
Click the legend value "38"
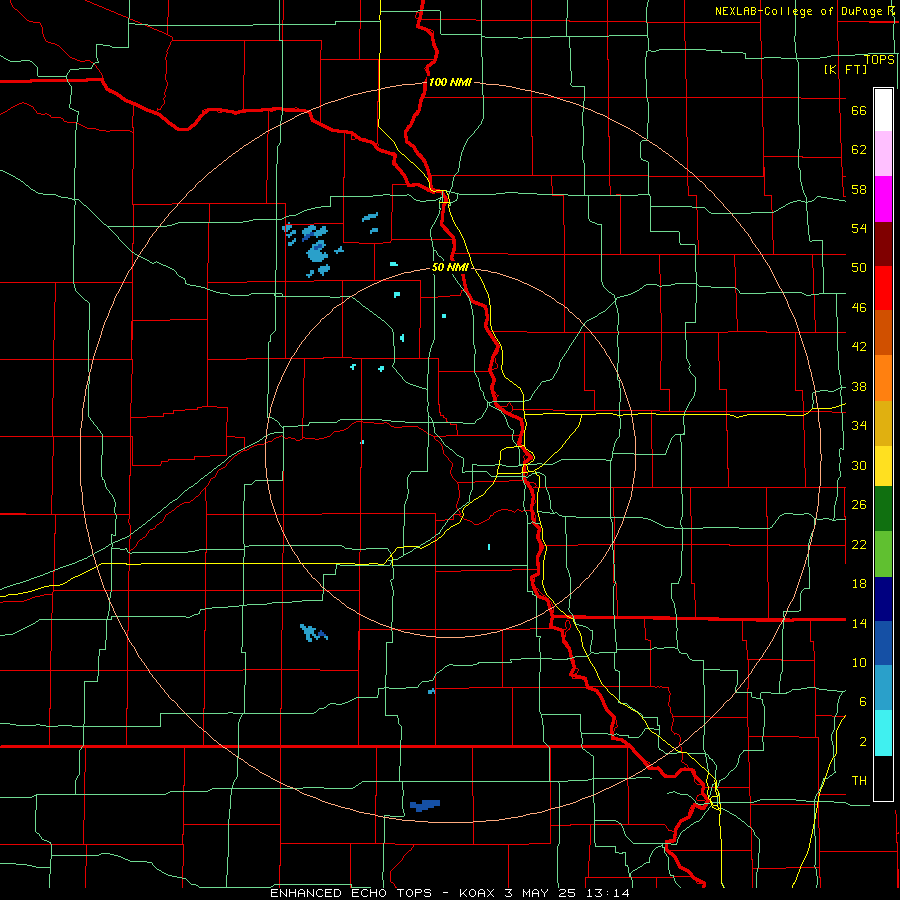(859, 387)
